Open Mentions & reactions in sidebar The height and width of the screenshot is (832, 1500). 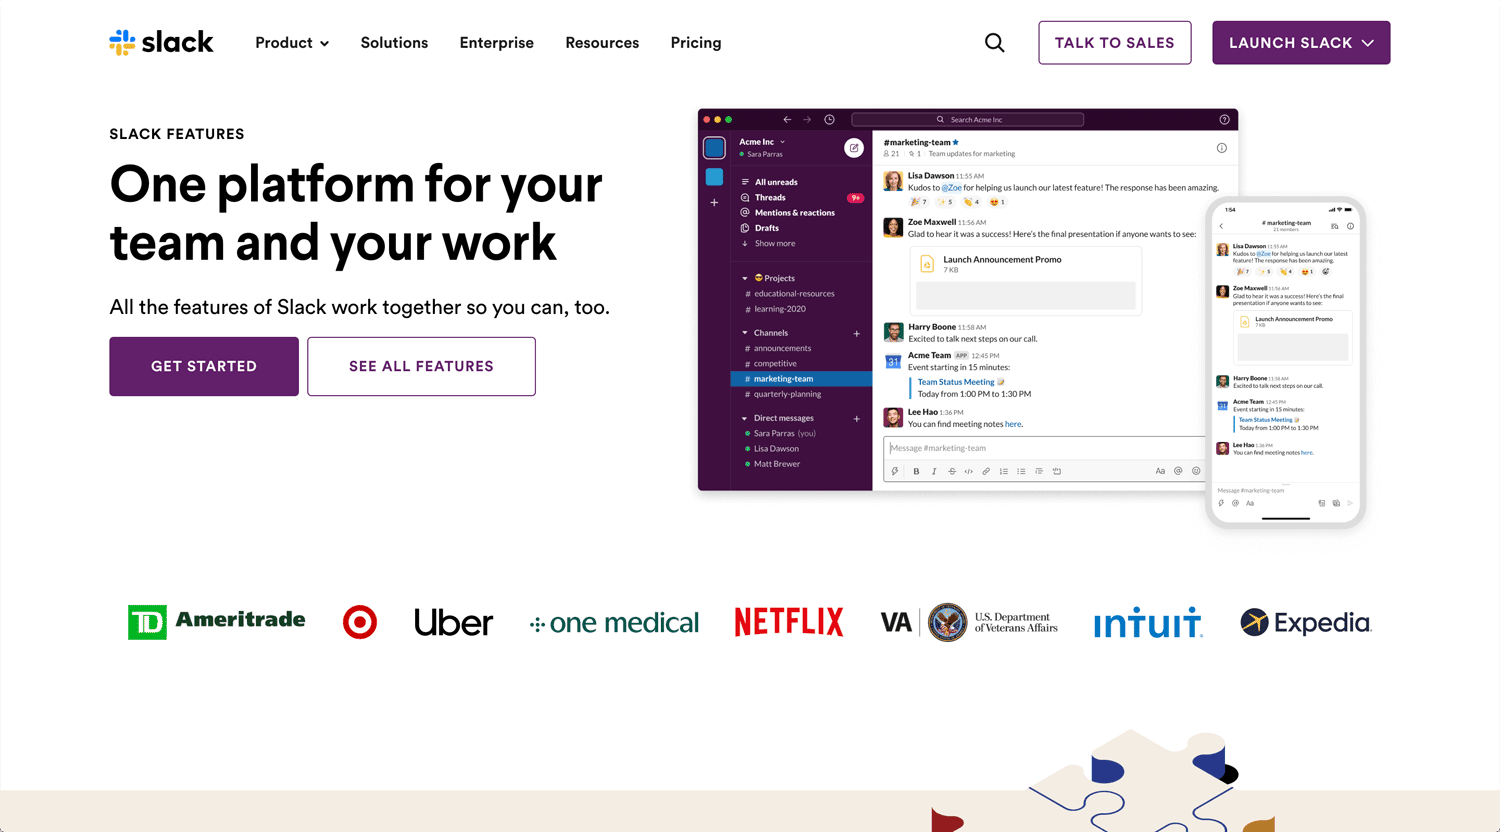coord(787,212)
